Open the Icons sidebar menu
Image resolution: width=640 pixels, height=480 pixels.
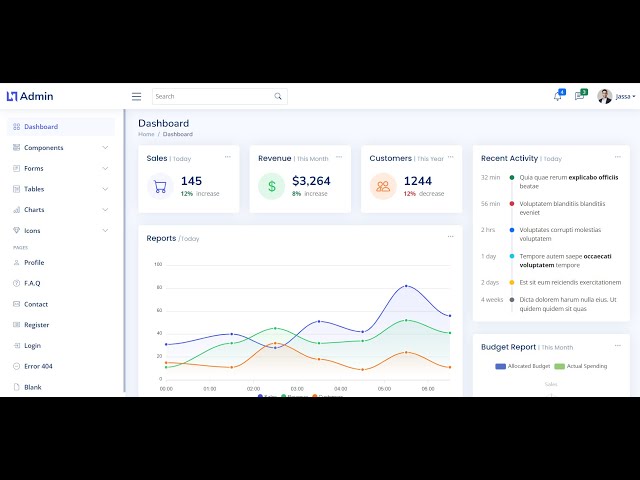(x=61, y=231)
